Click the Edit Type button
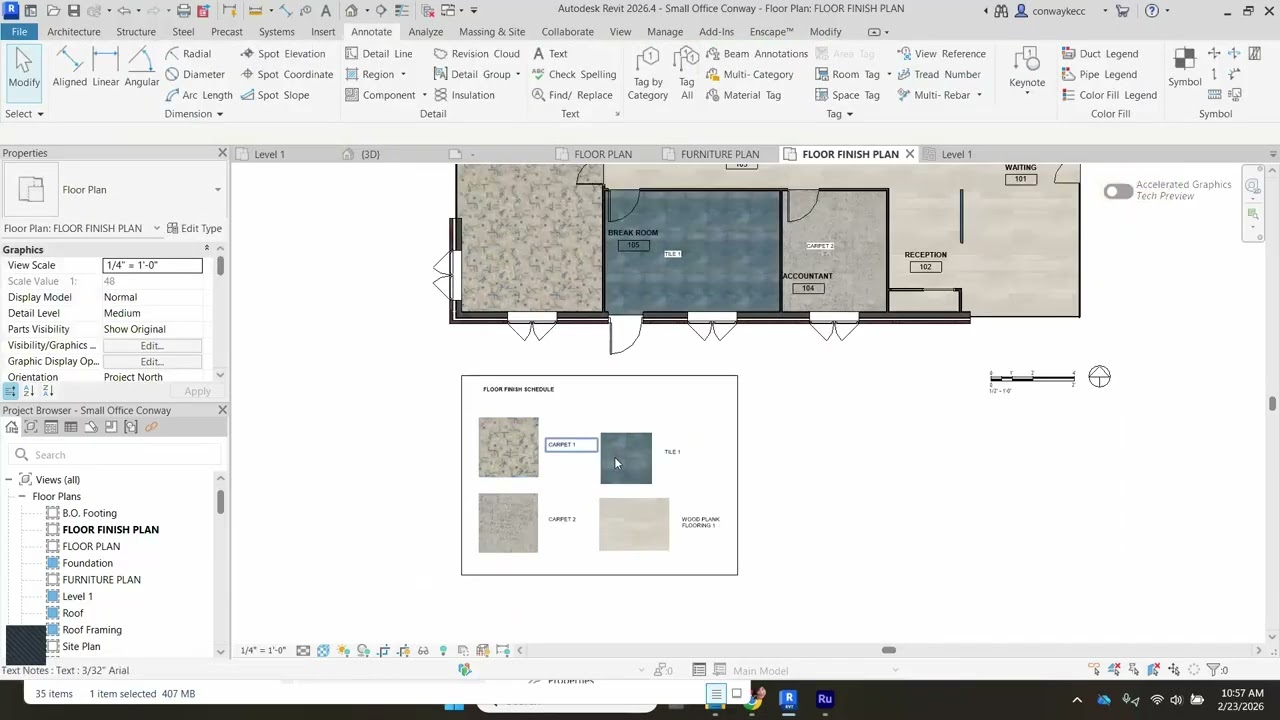The image size is (1280, 720). 194,228
